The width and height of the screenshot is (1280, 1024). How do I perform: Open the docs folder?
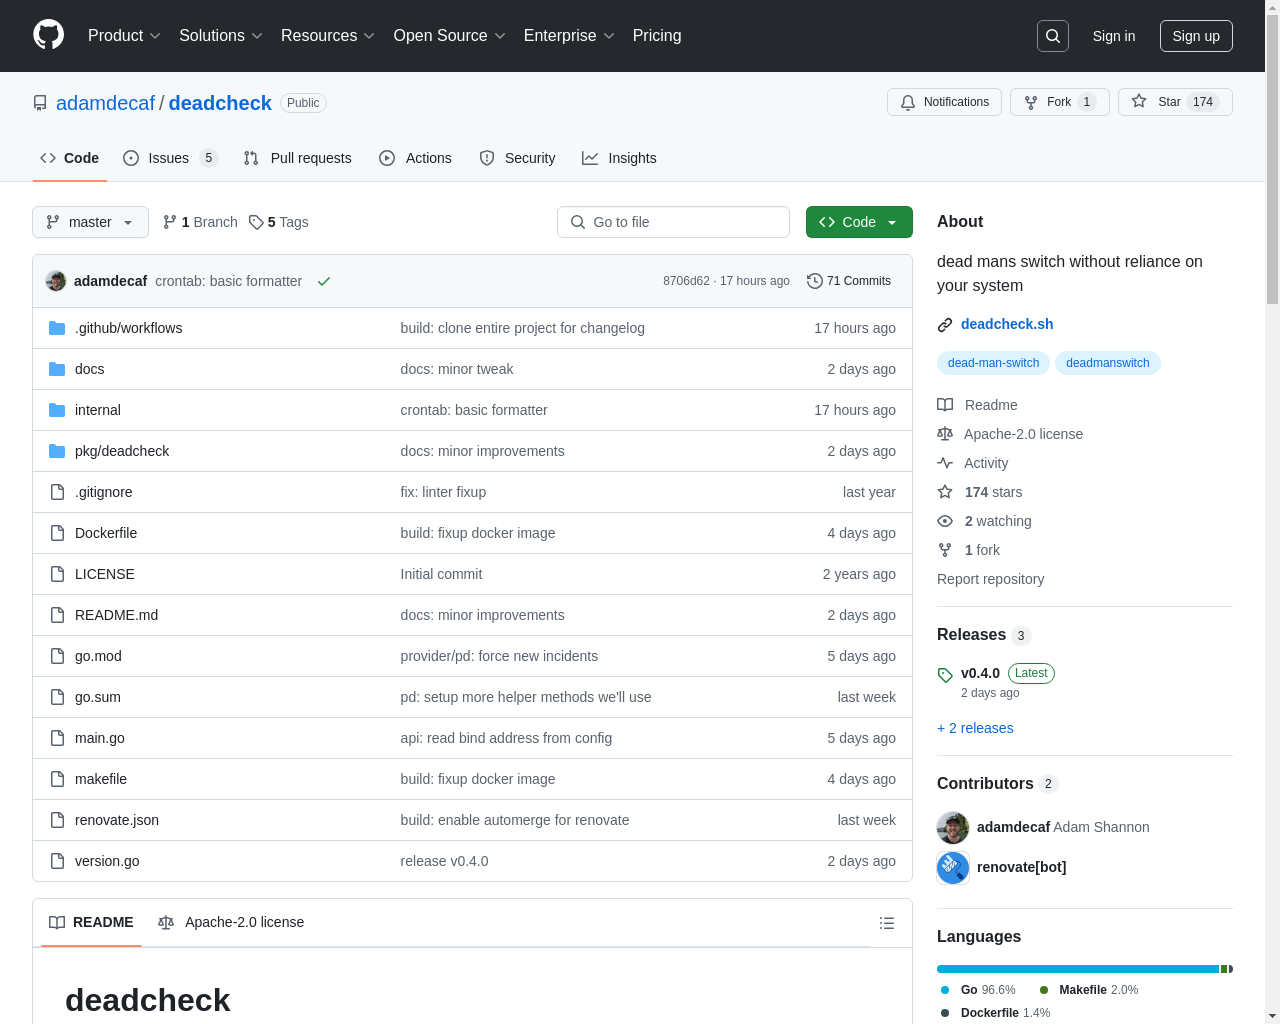point(89,369)
